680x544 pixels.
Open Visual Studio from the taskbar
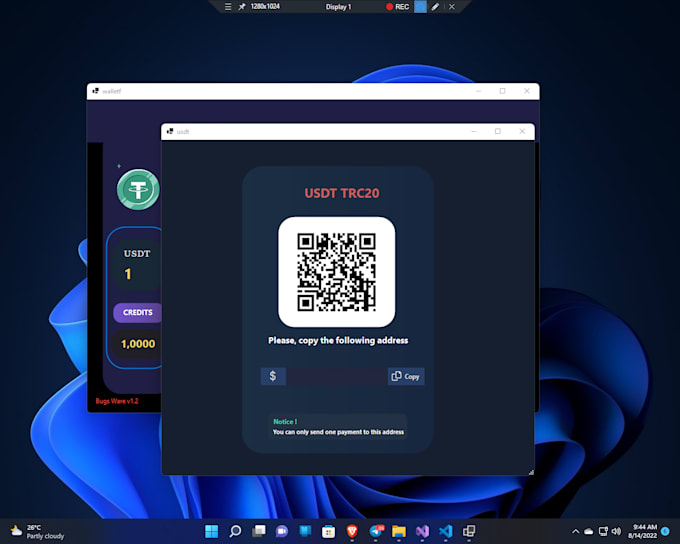tap(422, 531)
